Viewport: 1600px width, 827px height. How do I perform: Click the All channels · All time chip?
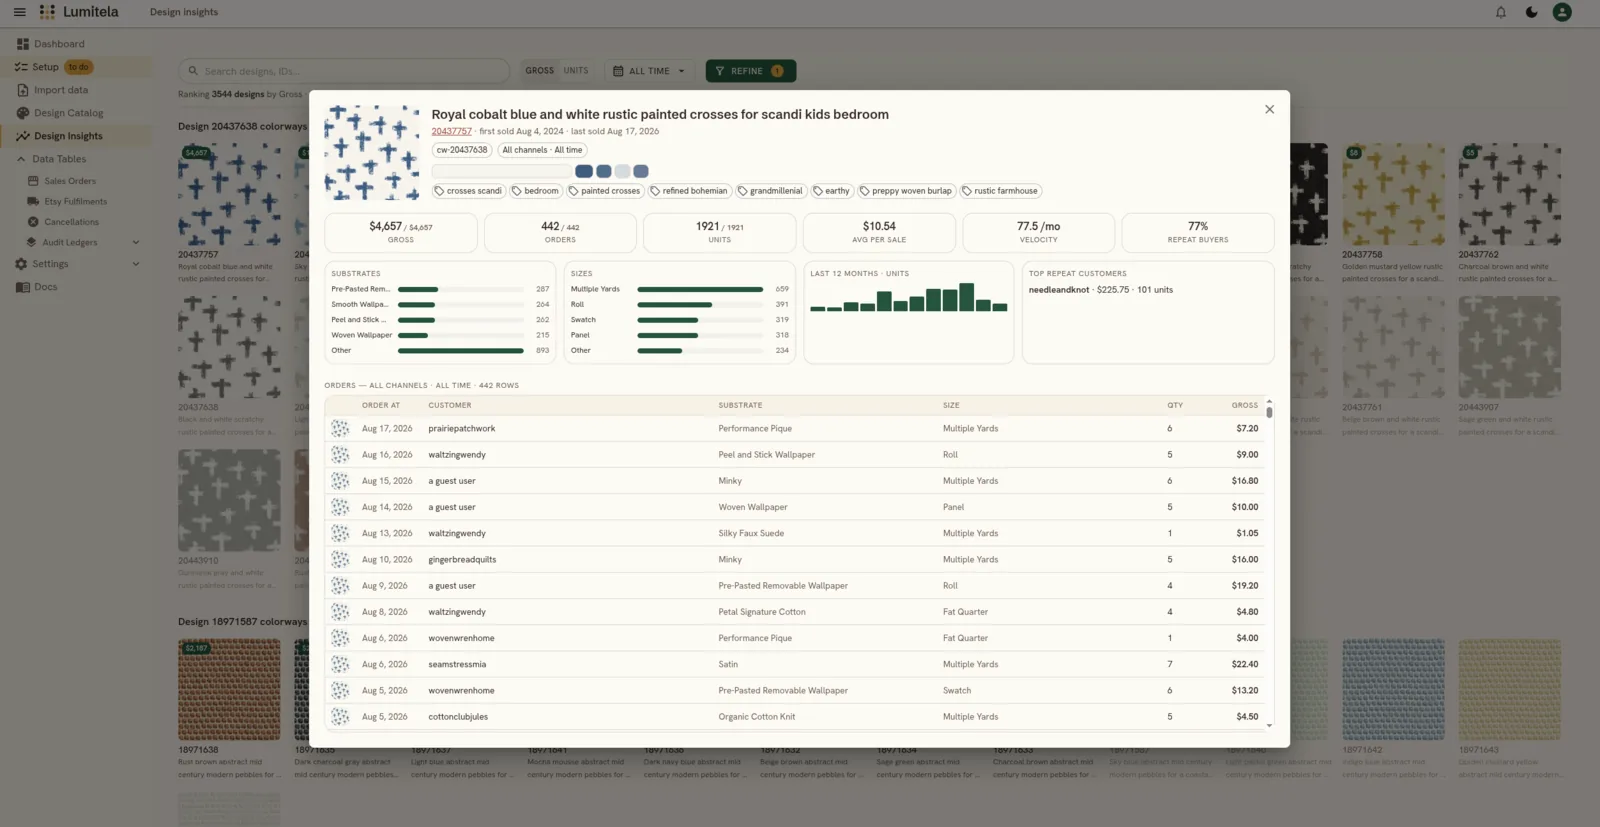point(542,150)
